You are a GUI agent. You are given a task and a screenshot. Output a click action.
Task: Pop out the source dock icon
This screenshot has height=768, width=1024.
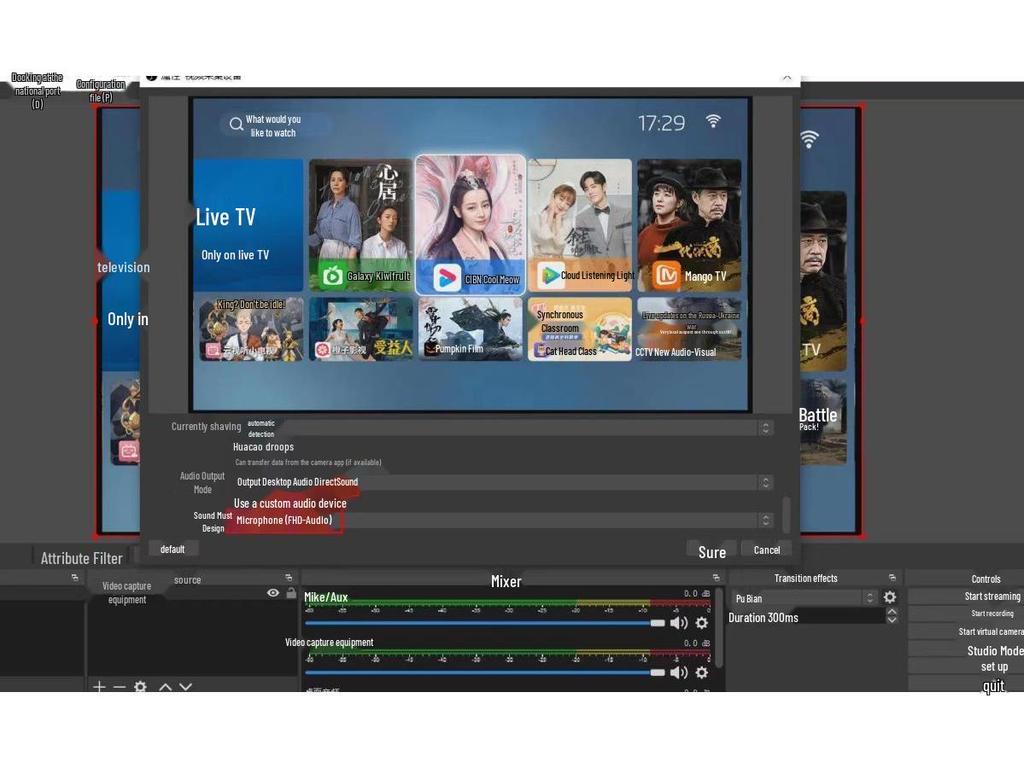point(289,578)
